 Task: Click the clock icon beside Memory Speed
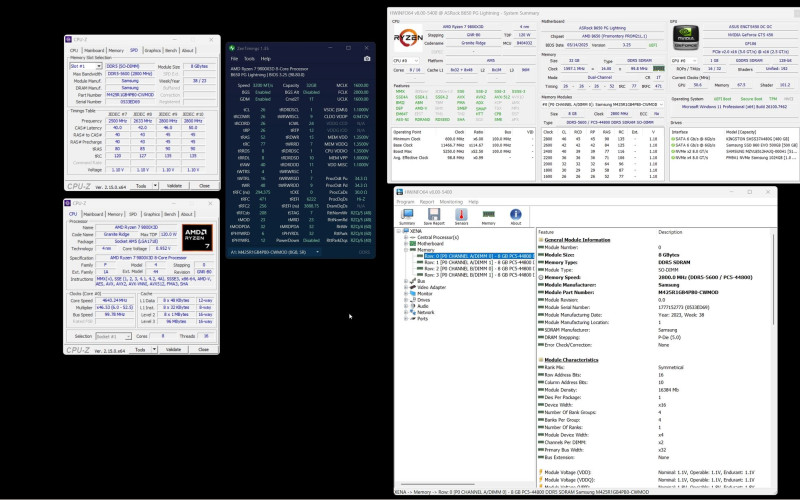coord(541,277)
